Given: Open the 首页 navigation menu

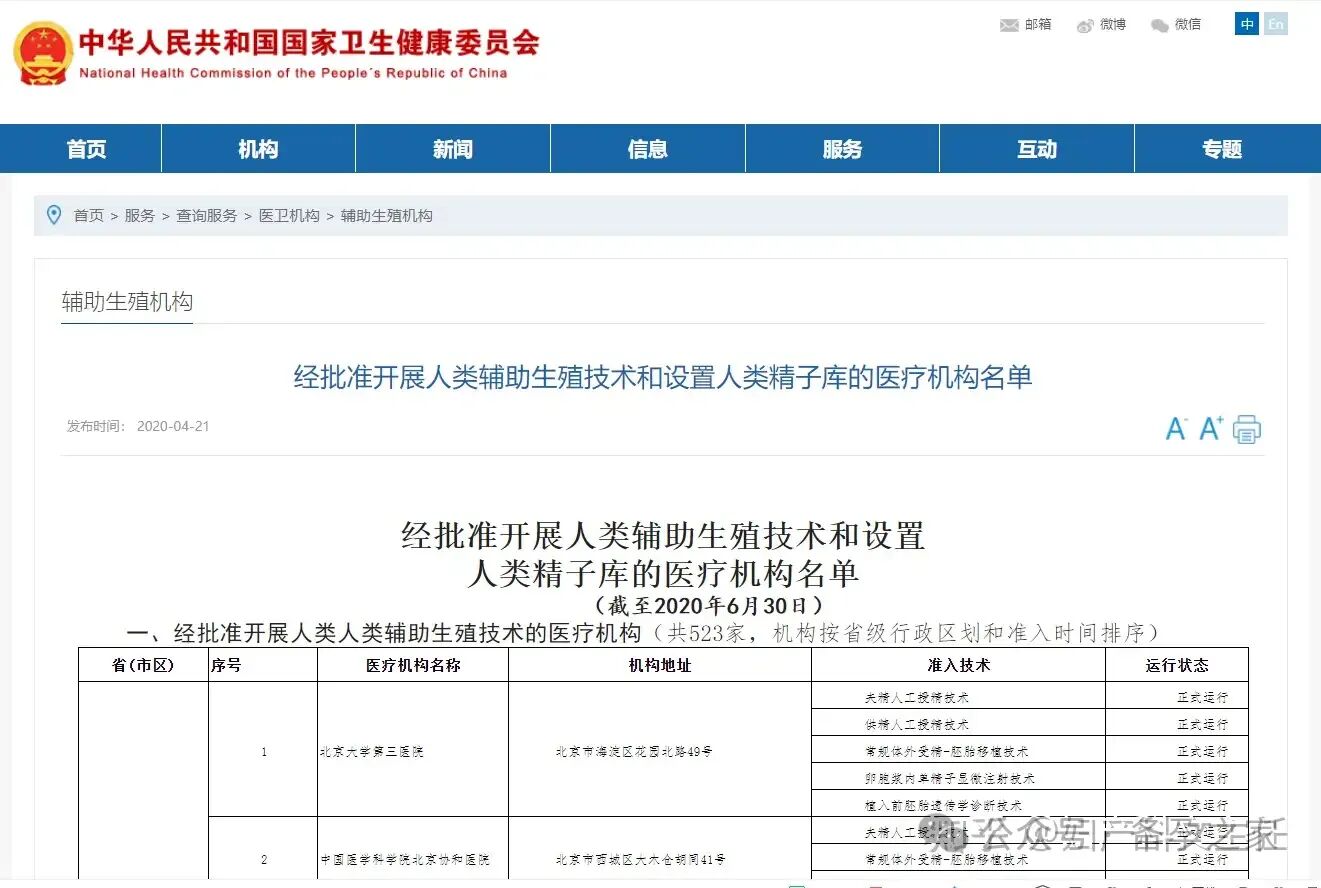Looking at the screenshot, I should coord(84,148).
